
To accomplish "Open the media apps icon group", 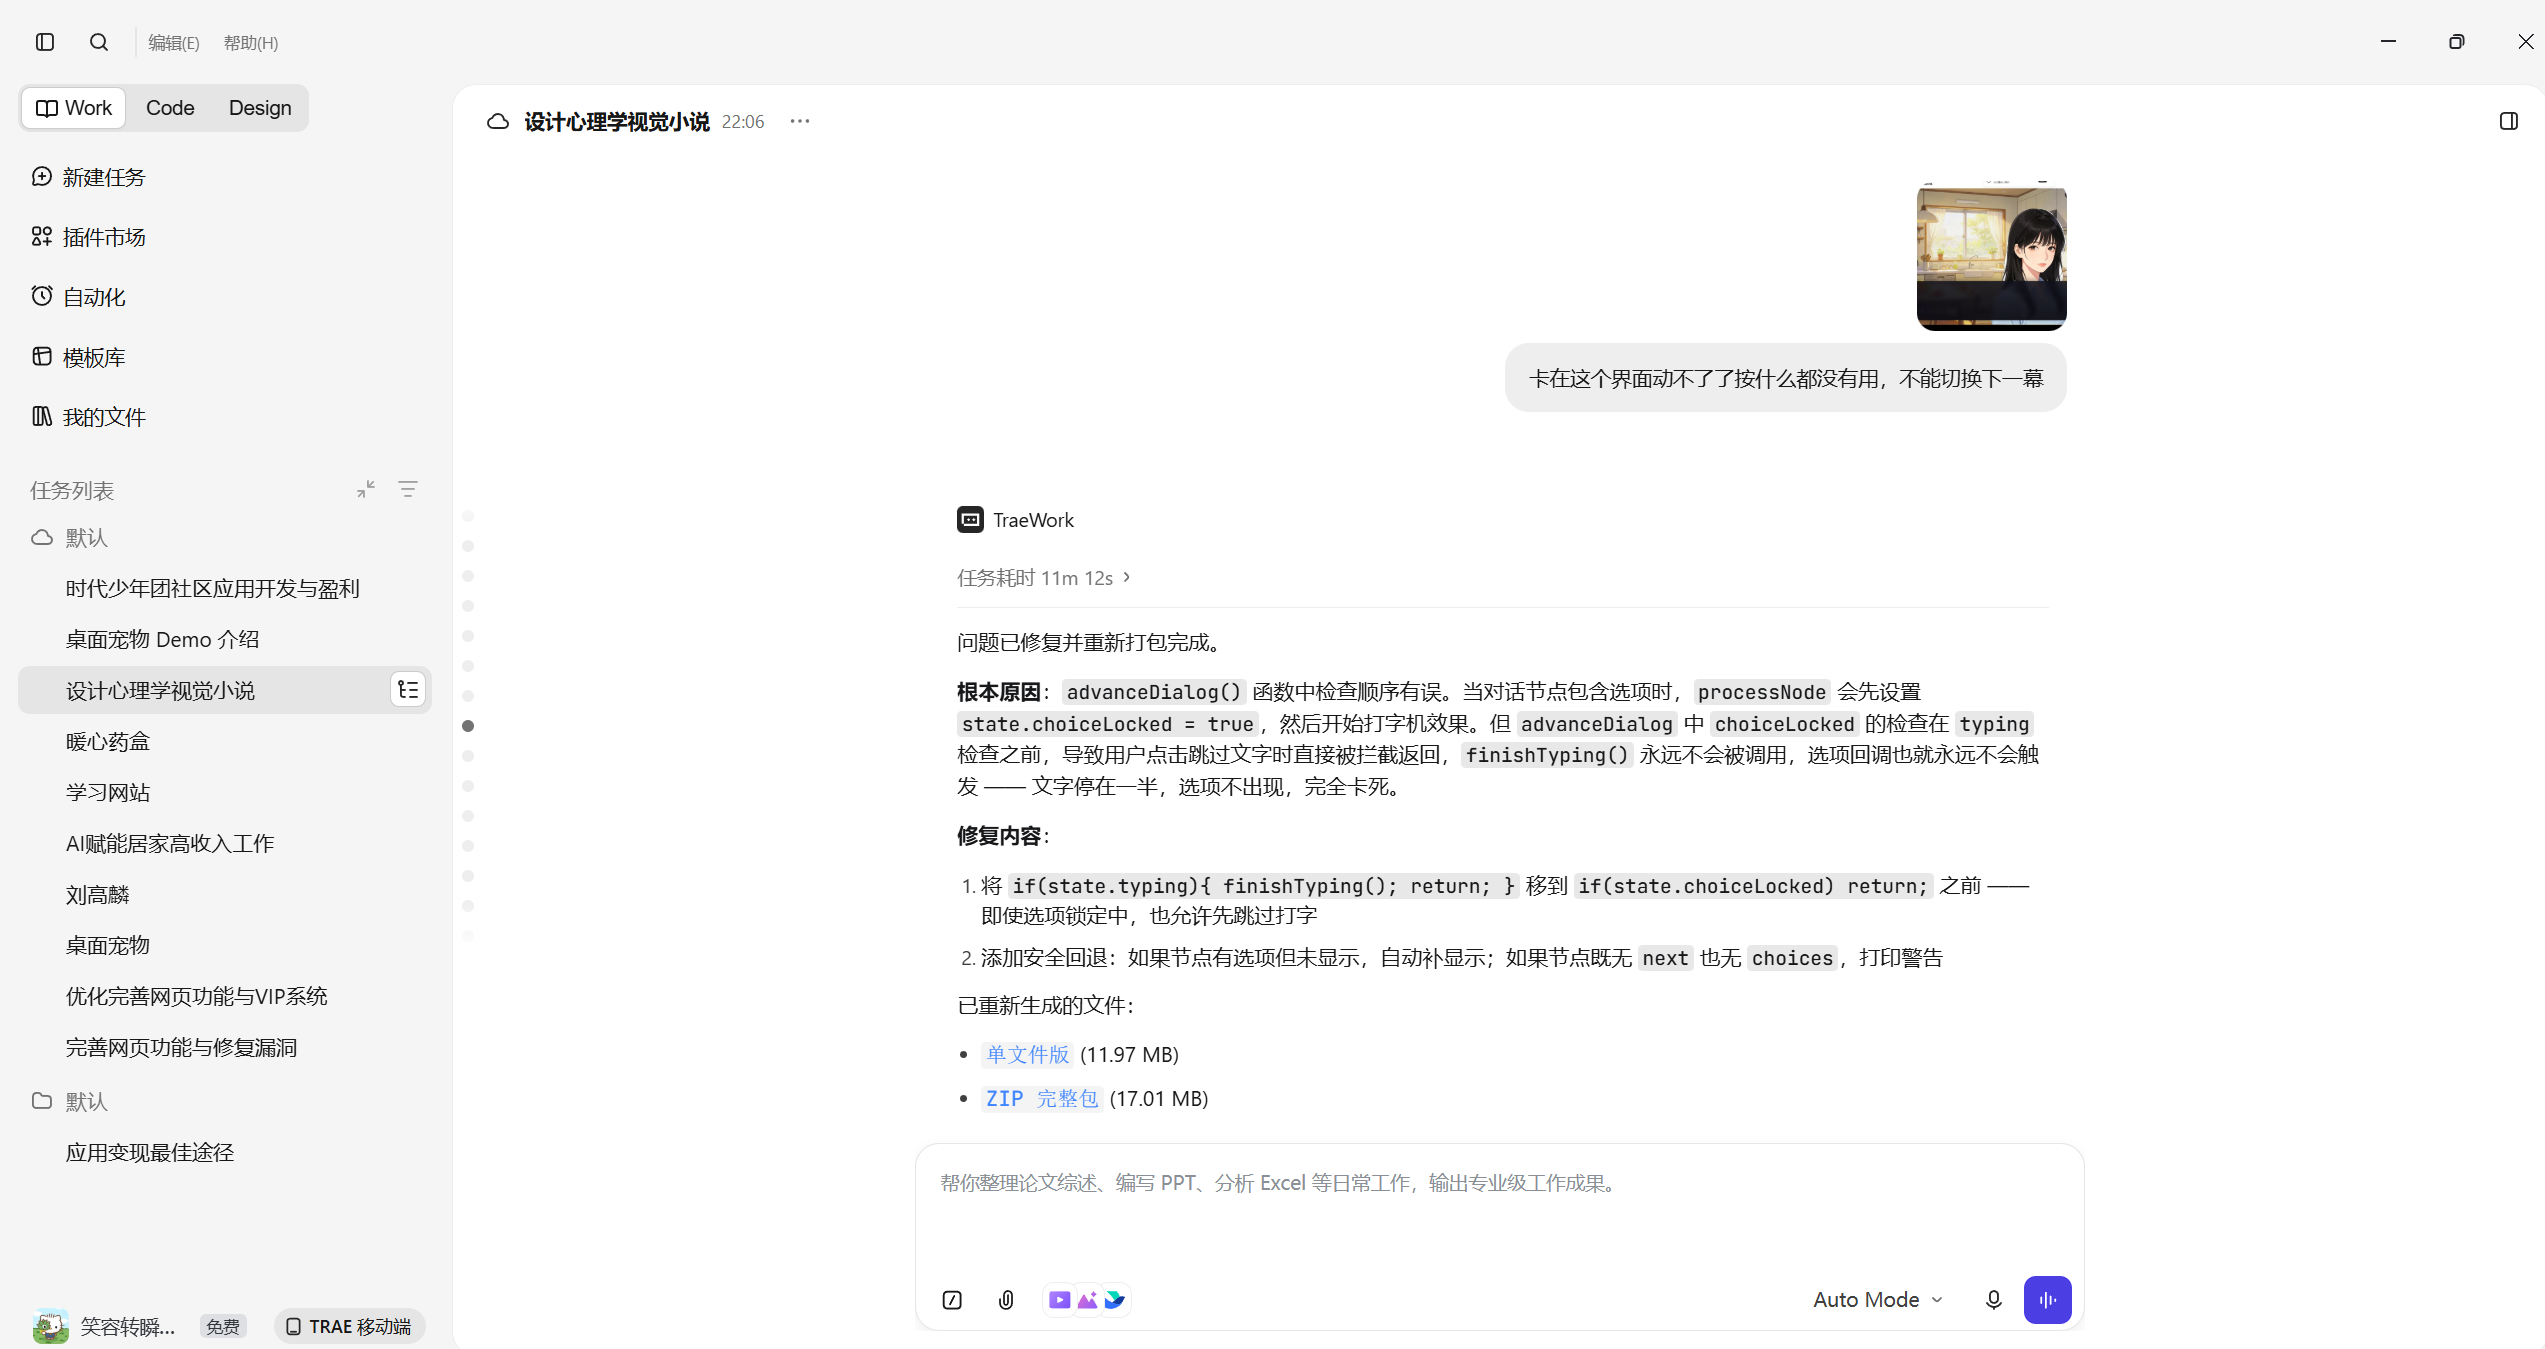I will 1087,1299.
